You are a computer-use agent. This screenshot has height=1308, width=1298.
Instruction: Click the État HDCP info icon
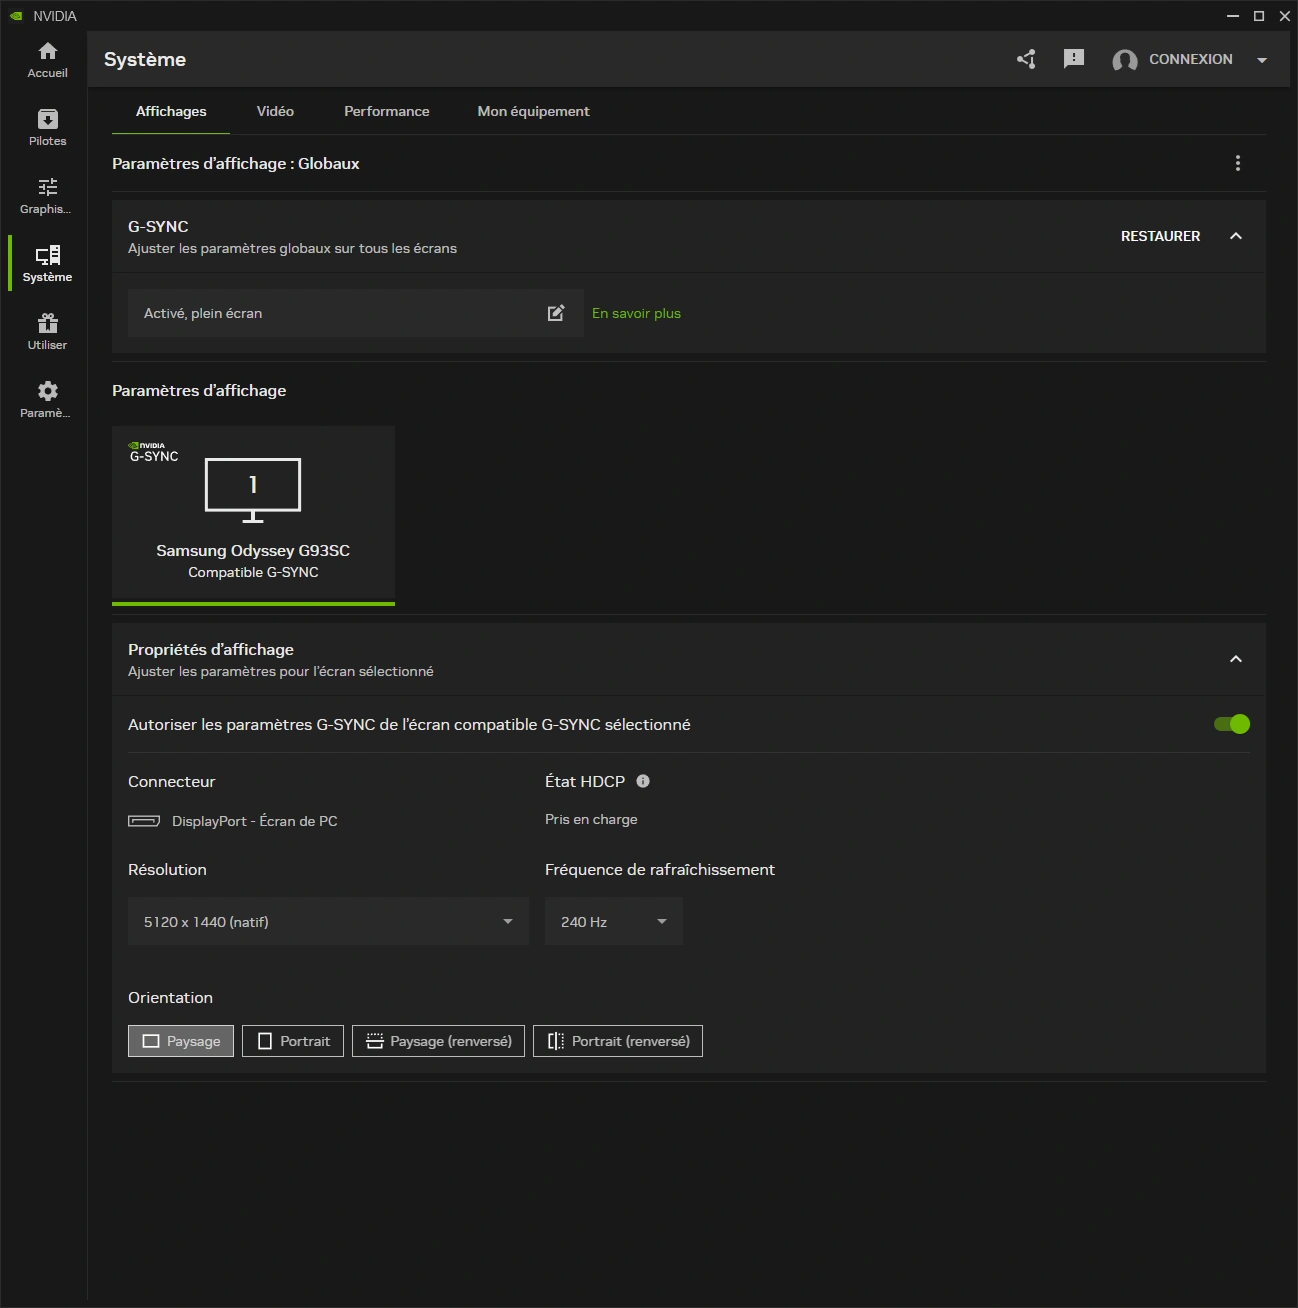[x=643, y=781]
